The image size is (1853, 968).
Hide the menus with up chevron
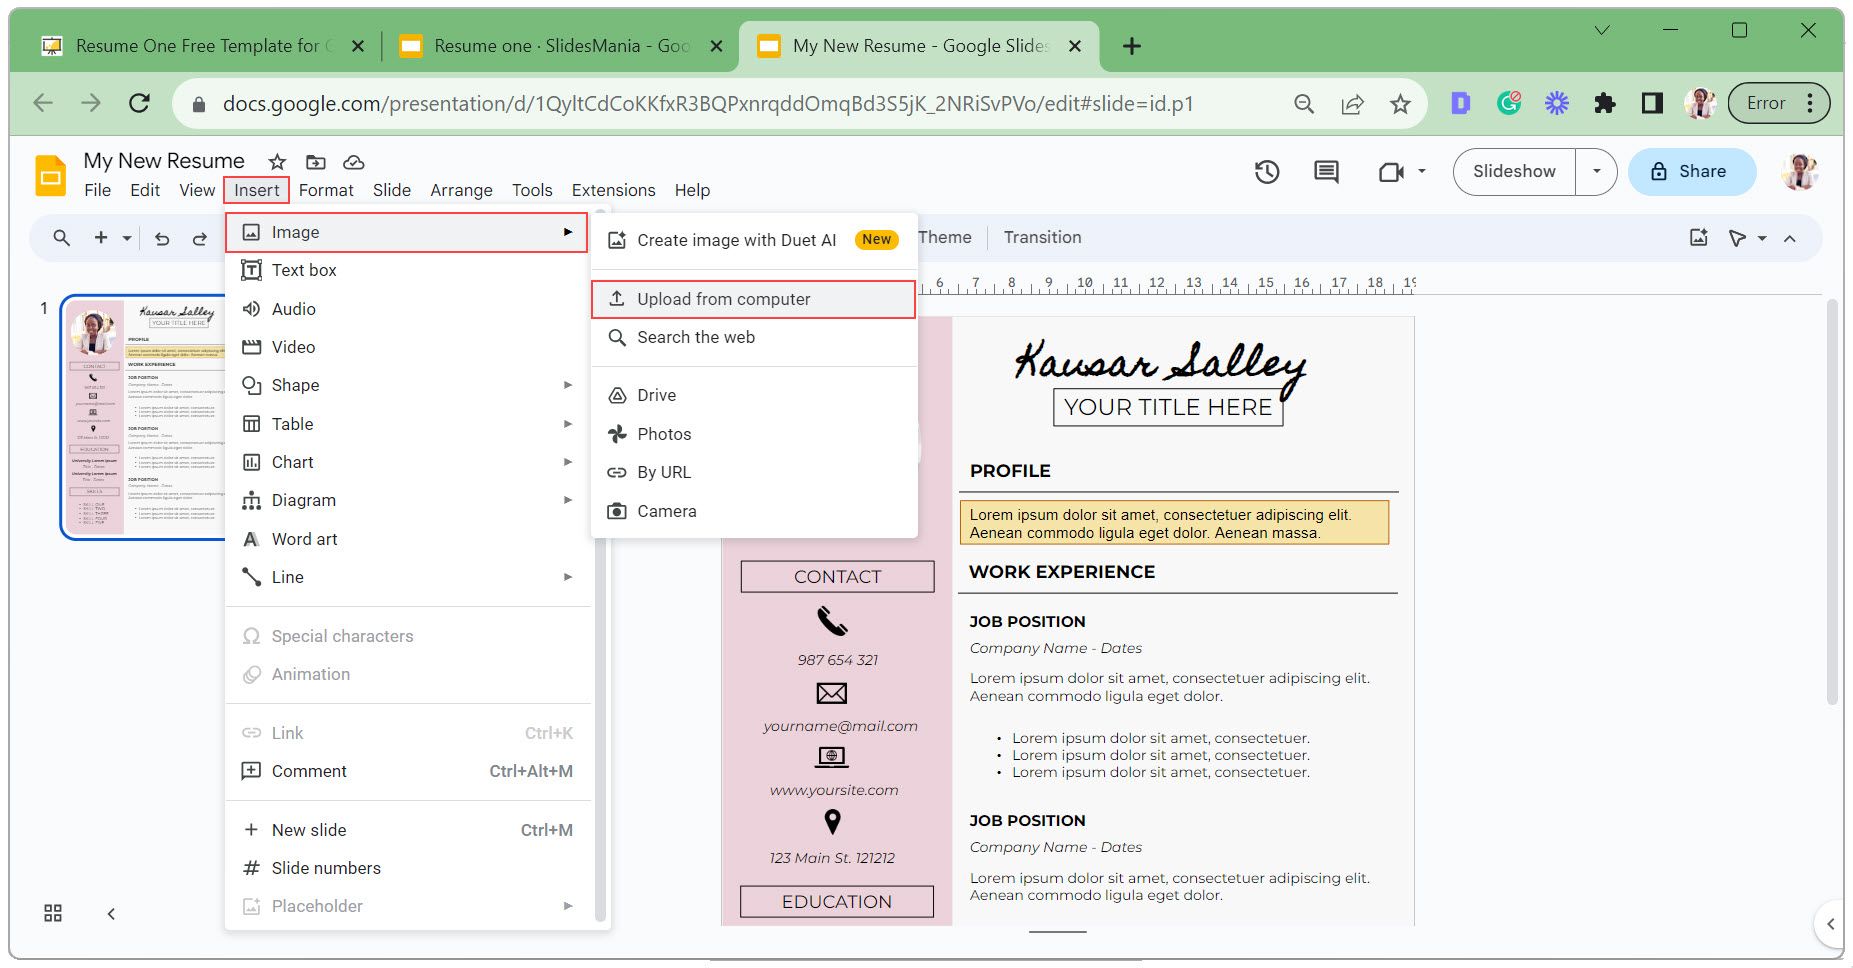(x=1790, y=238)
